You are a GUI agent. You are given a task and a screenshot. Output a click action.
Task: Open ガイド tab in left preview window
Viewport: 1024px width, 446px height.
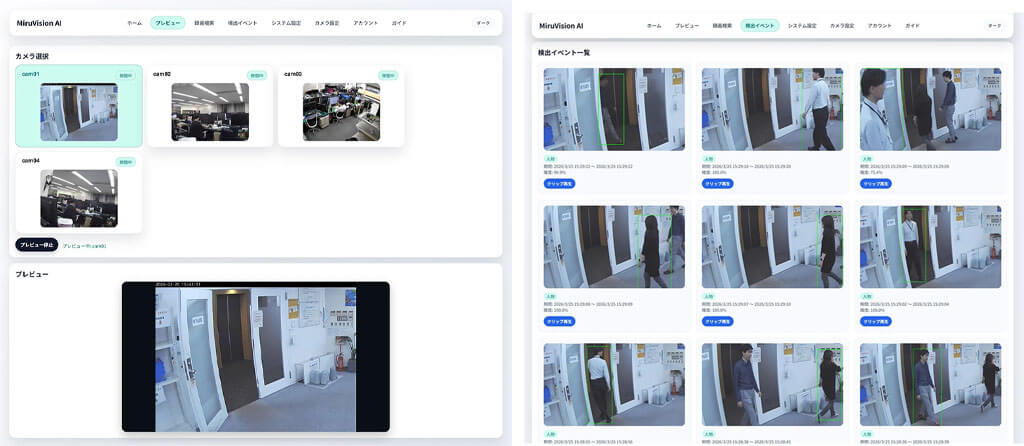[399, 23]
